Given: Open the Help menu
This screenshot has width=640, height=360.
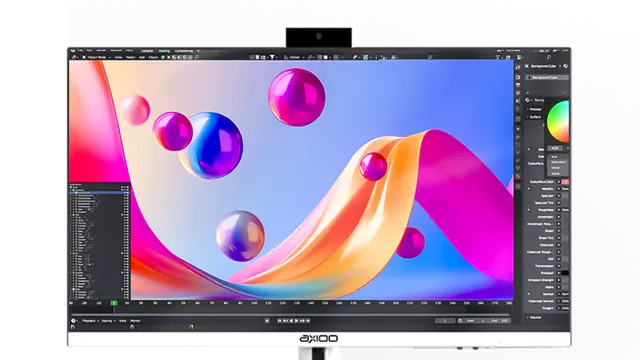Looking at the screenshot, I should (129, 51).
